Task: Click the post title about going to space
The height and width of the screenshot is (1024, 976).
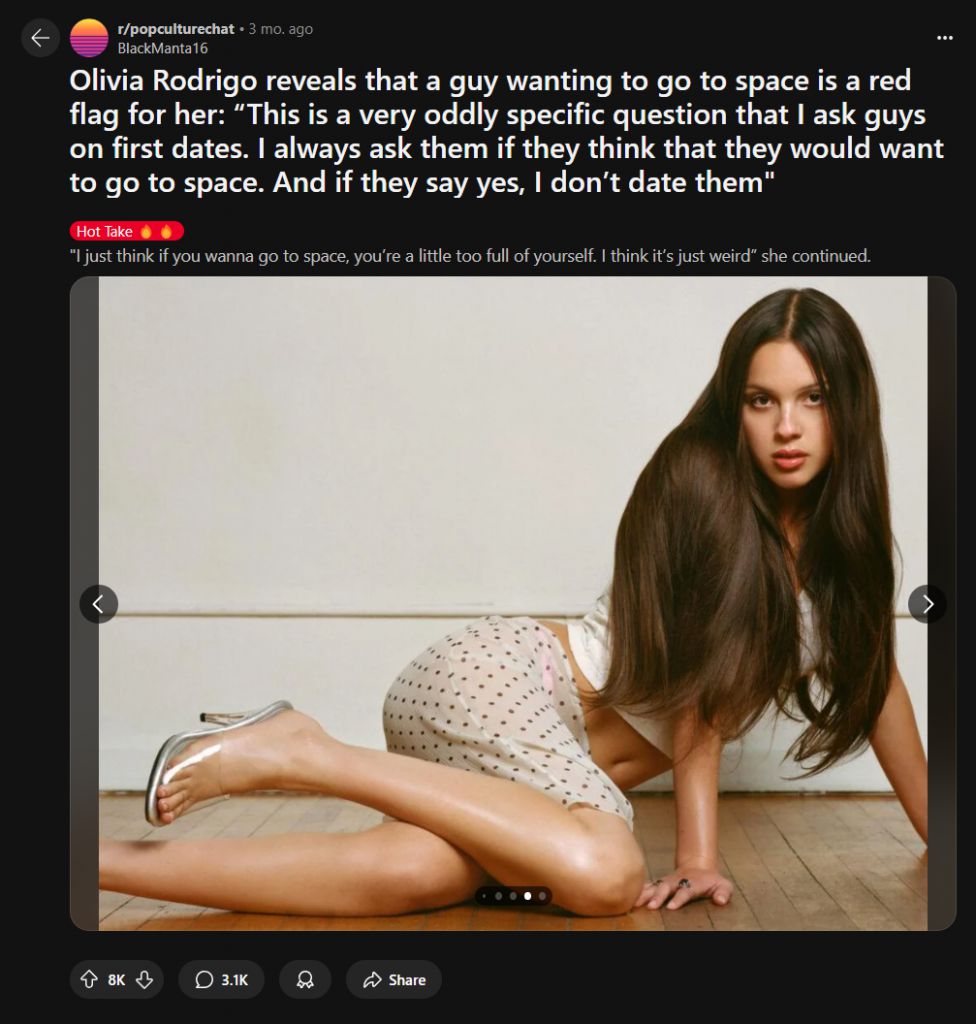Action: pyautogui.click(x=506, y=131)
